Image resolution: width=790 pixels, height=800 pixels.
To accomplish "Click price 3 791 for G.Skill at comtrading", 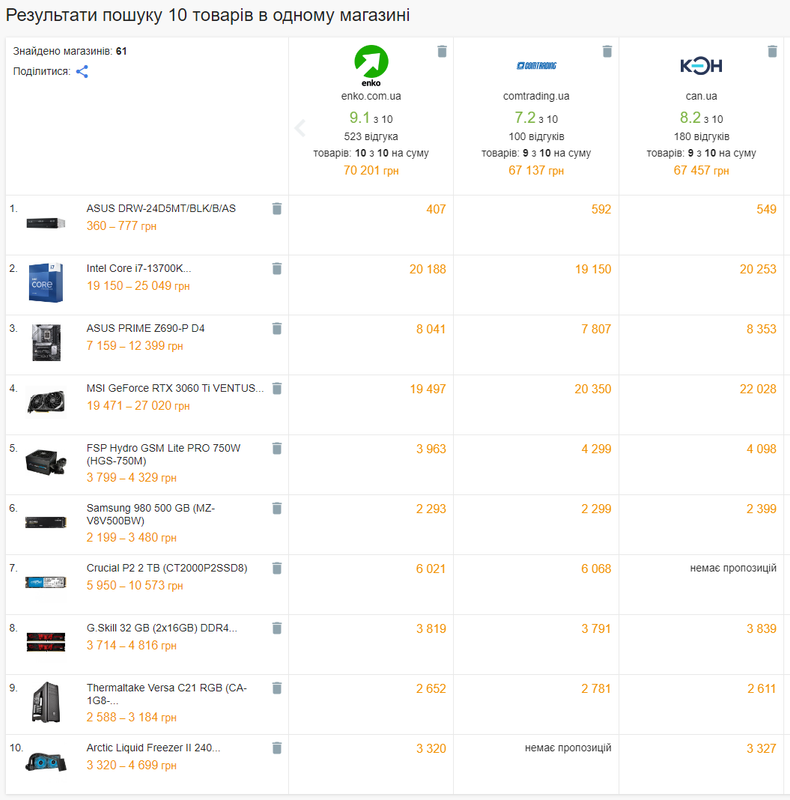I will (x=596, y=629).
